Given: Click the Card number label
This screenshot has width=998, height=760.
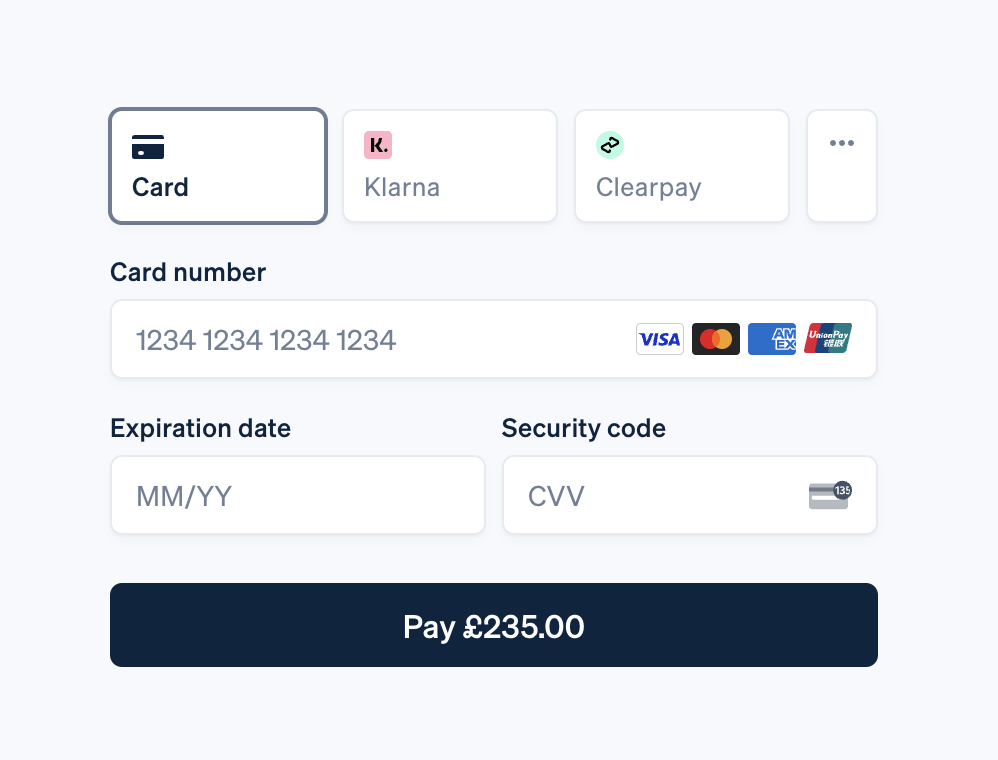Looking at the screenshot, I should (x=188, y=272).
